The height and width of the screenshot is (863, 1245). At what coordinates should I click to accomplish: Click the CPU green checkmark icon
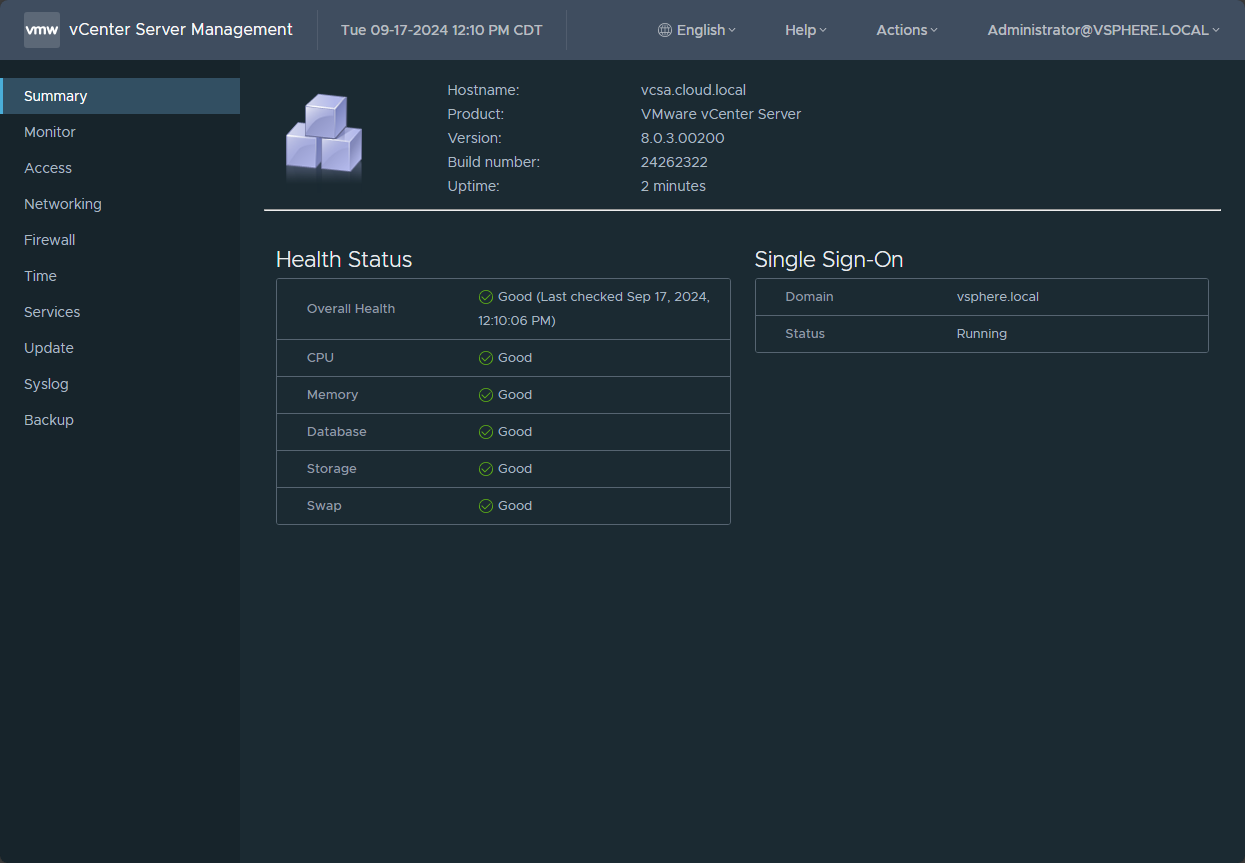[x=486, y=358]
